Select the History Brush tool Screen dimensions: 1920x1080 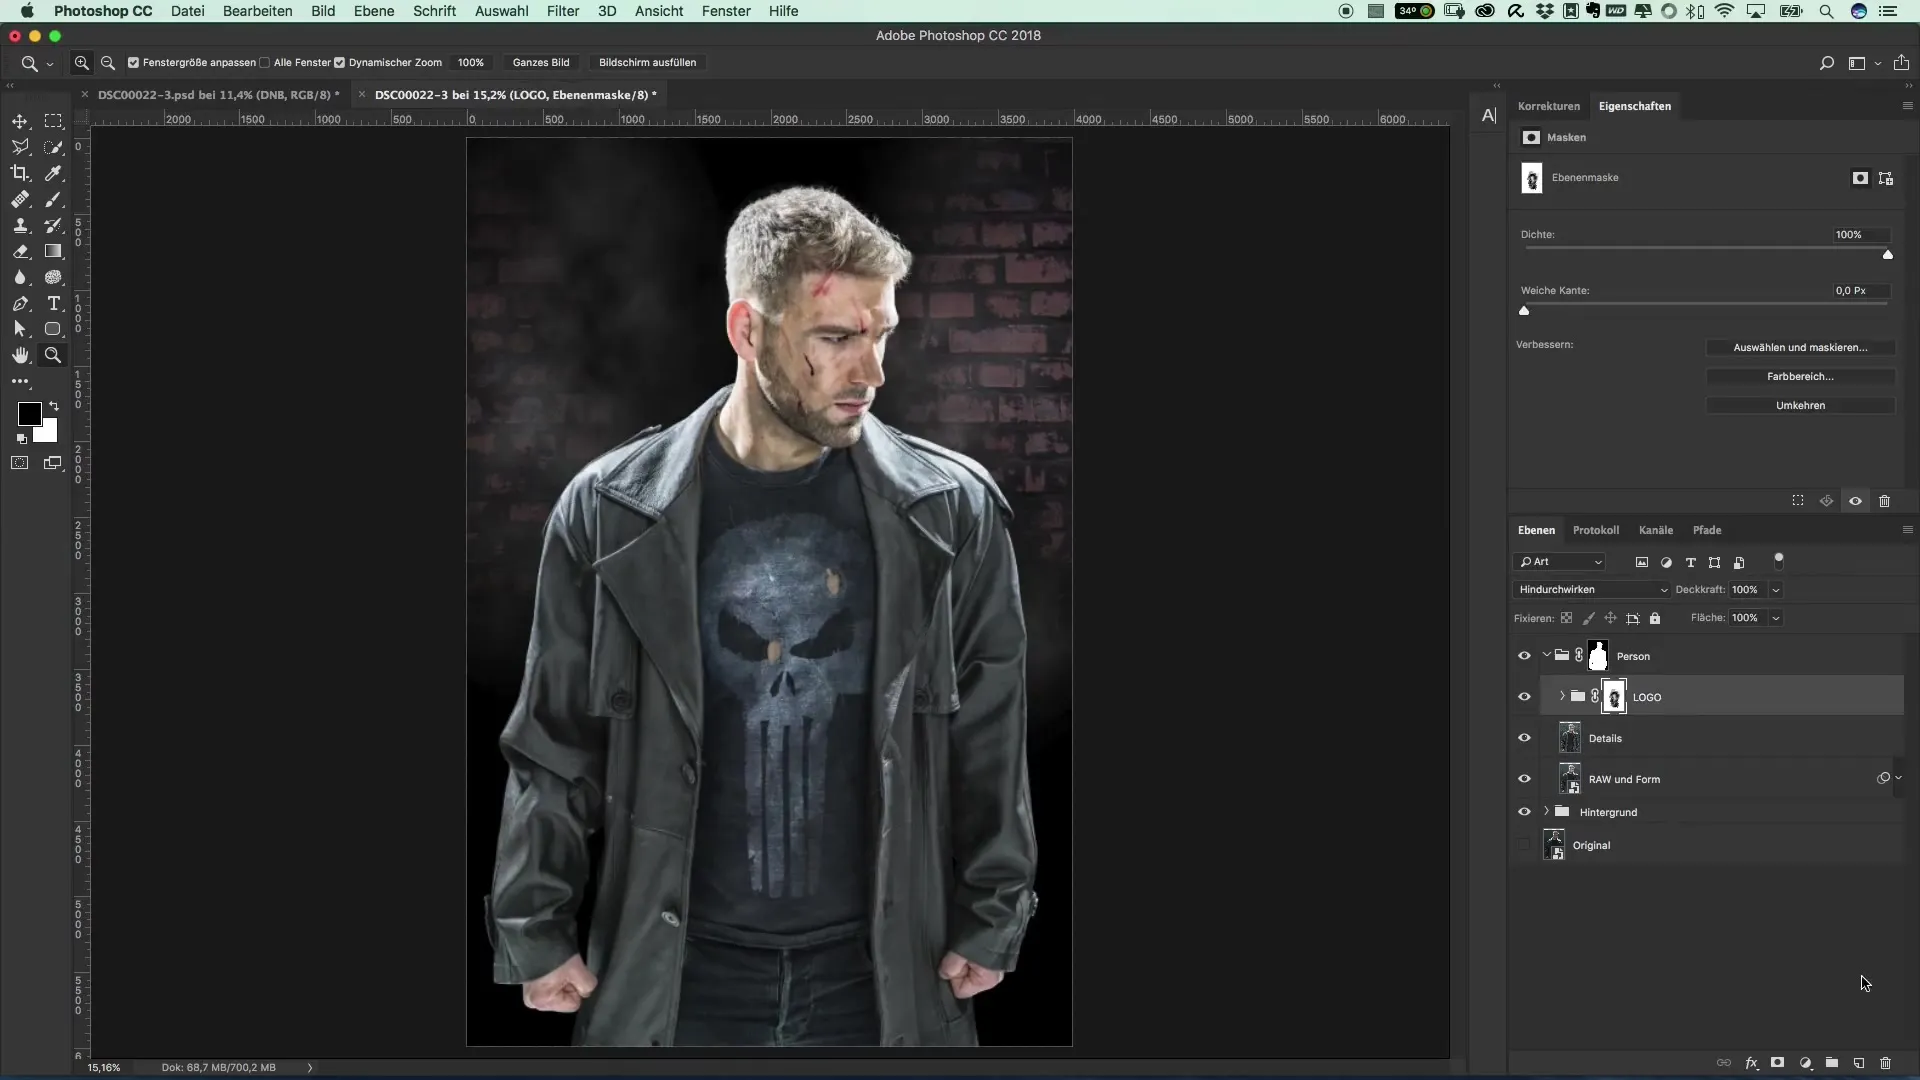(x=53, y=225)
